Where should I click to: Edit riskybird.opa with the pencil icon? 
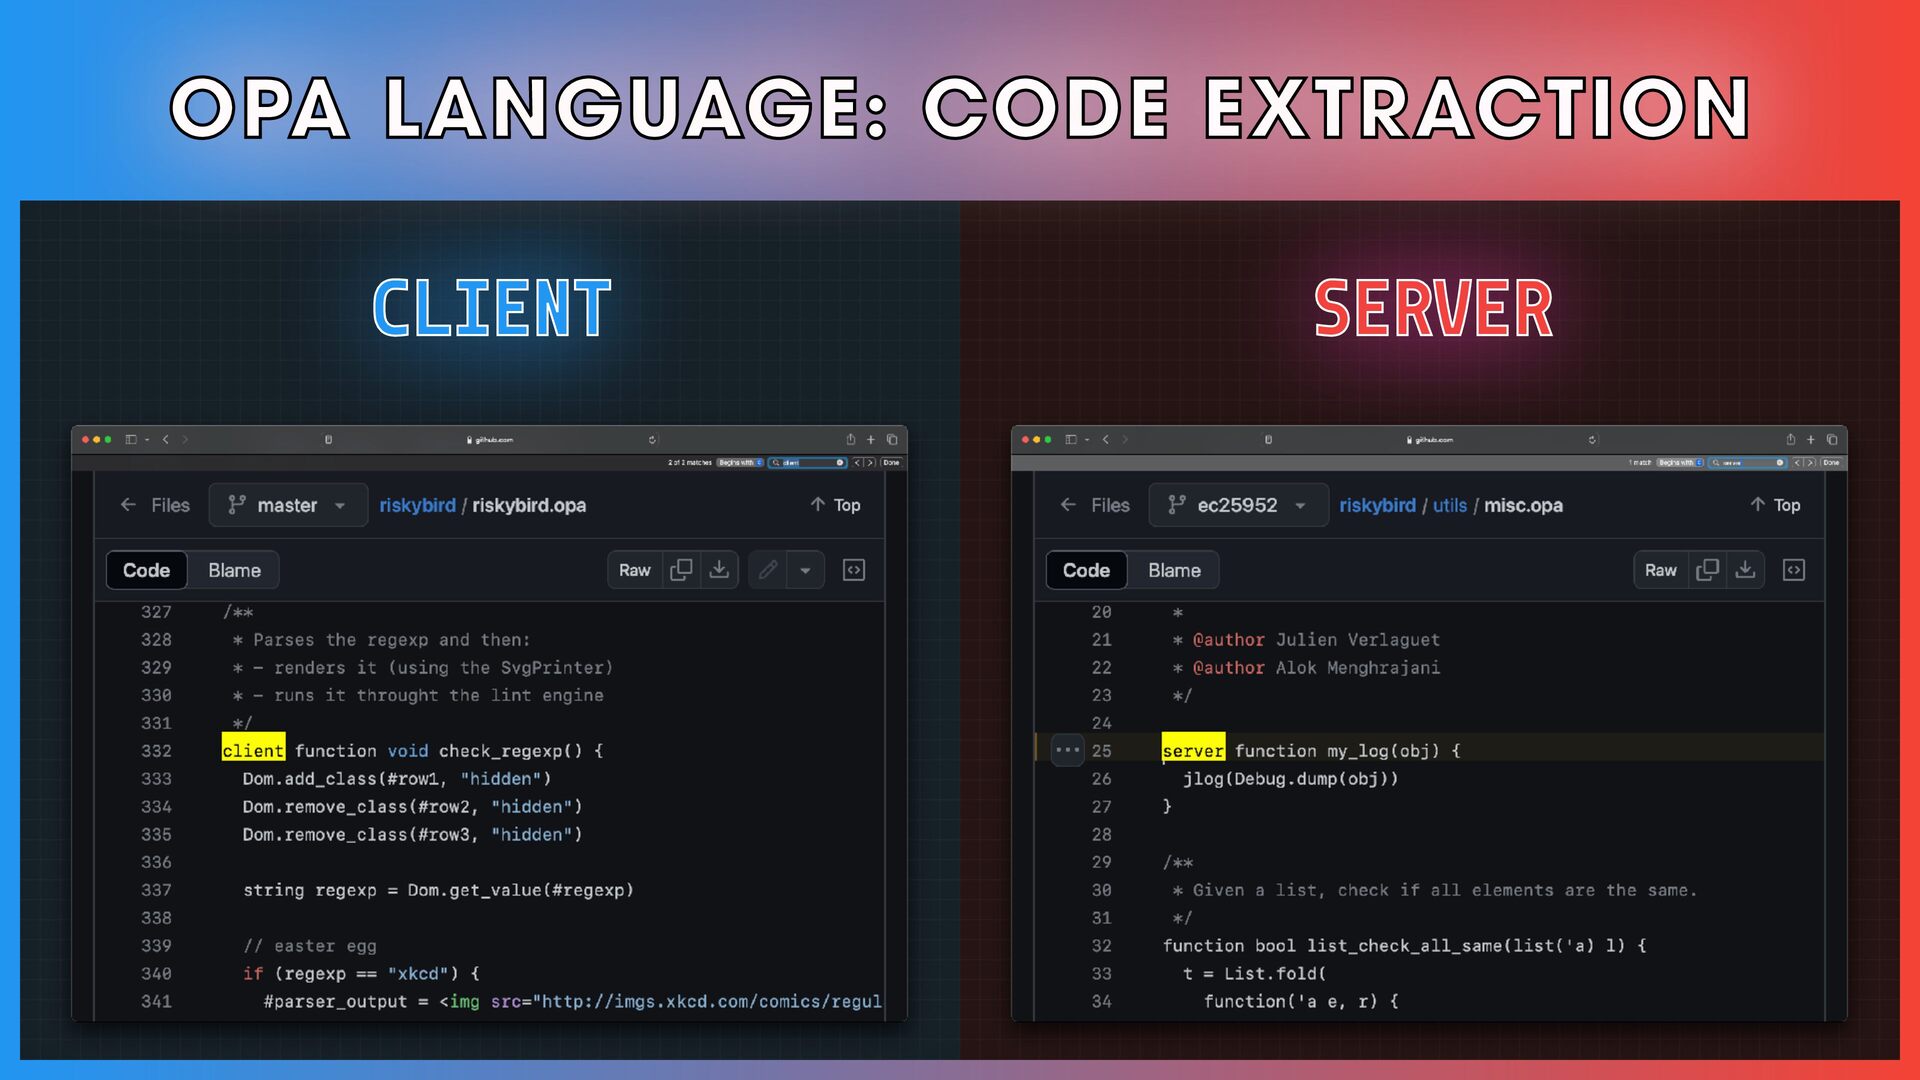click(768, 570)
